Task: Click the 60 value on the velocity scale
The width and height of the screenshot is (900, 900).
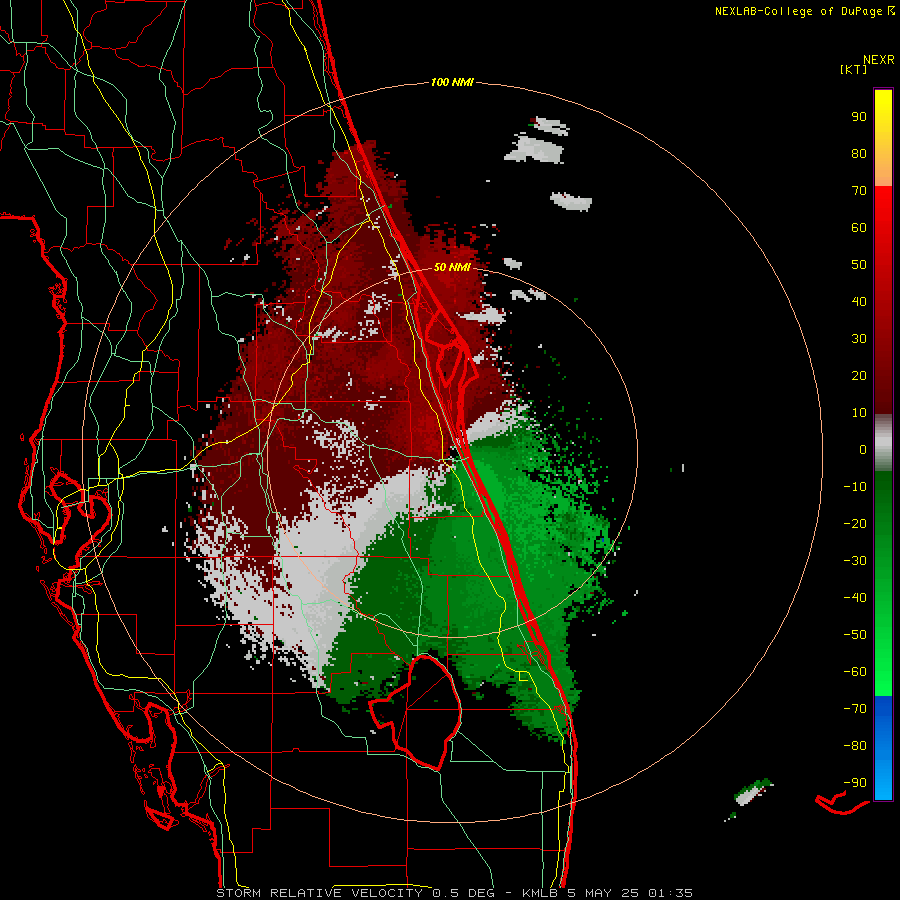Action: (x=859, y=228)
